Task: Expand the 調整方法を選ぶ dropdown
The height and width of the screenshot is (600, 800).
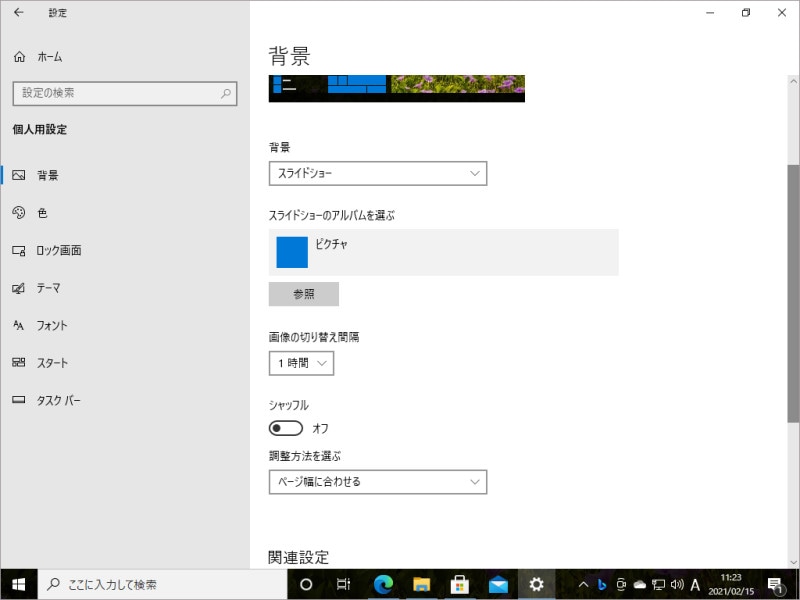Action: 378,481
